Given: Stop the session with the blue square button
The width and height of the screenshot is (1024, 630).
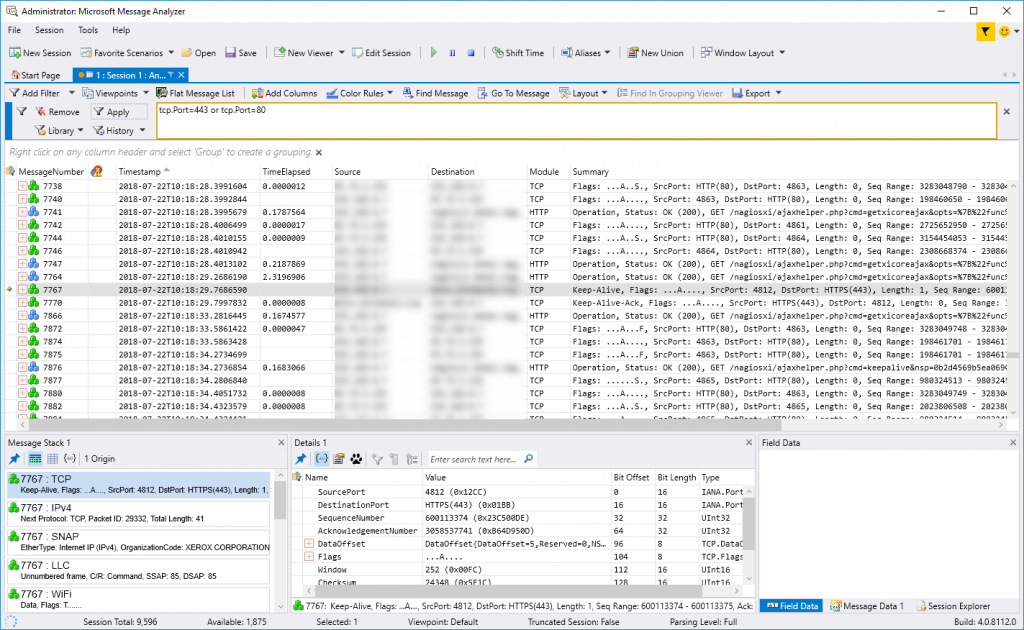Looking at the screenshot, I should pos(471,53).
